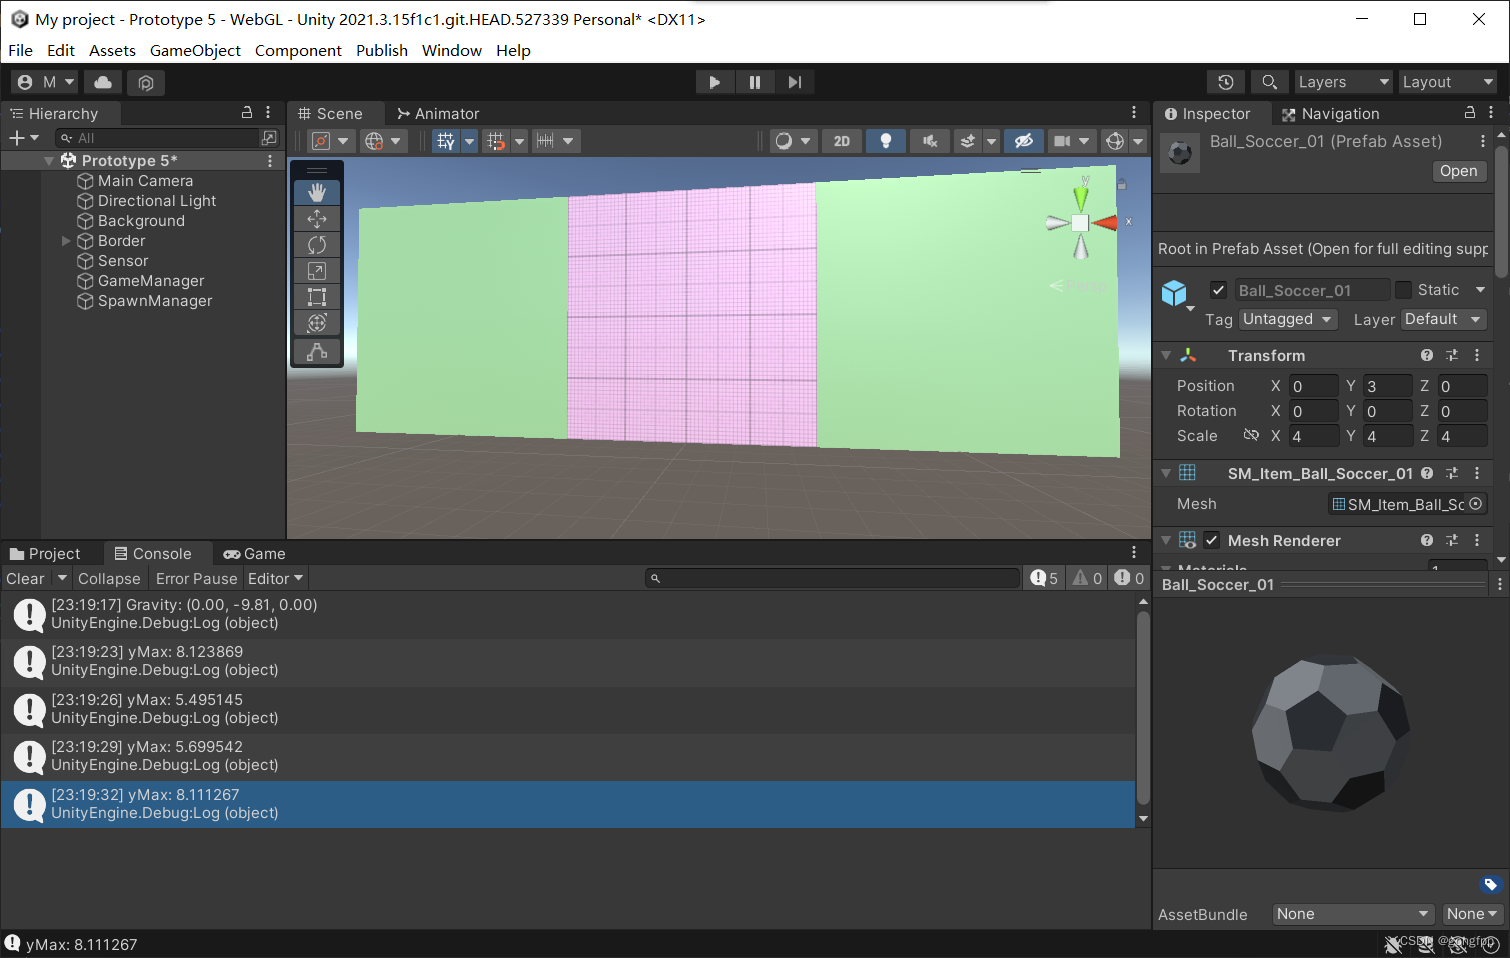Lock the Hierarchy panel
This screenshot has height=958, width=1510.
pyautogui.click(x=247, y=113)
